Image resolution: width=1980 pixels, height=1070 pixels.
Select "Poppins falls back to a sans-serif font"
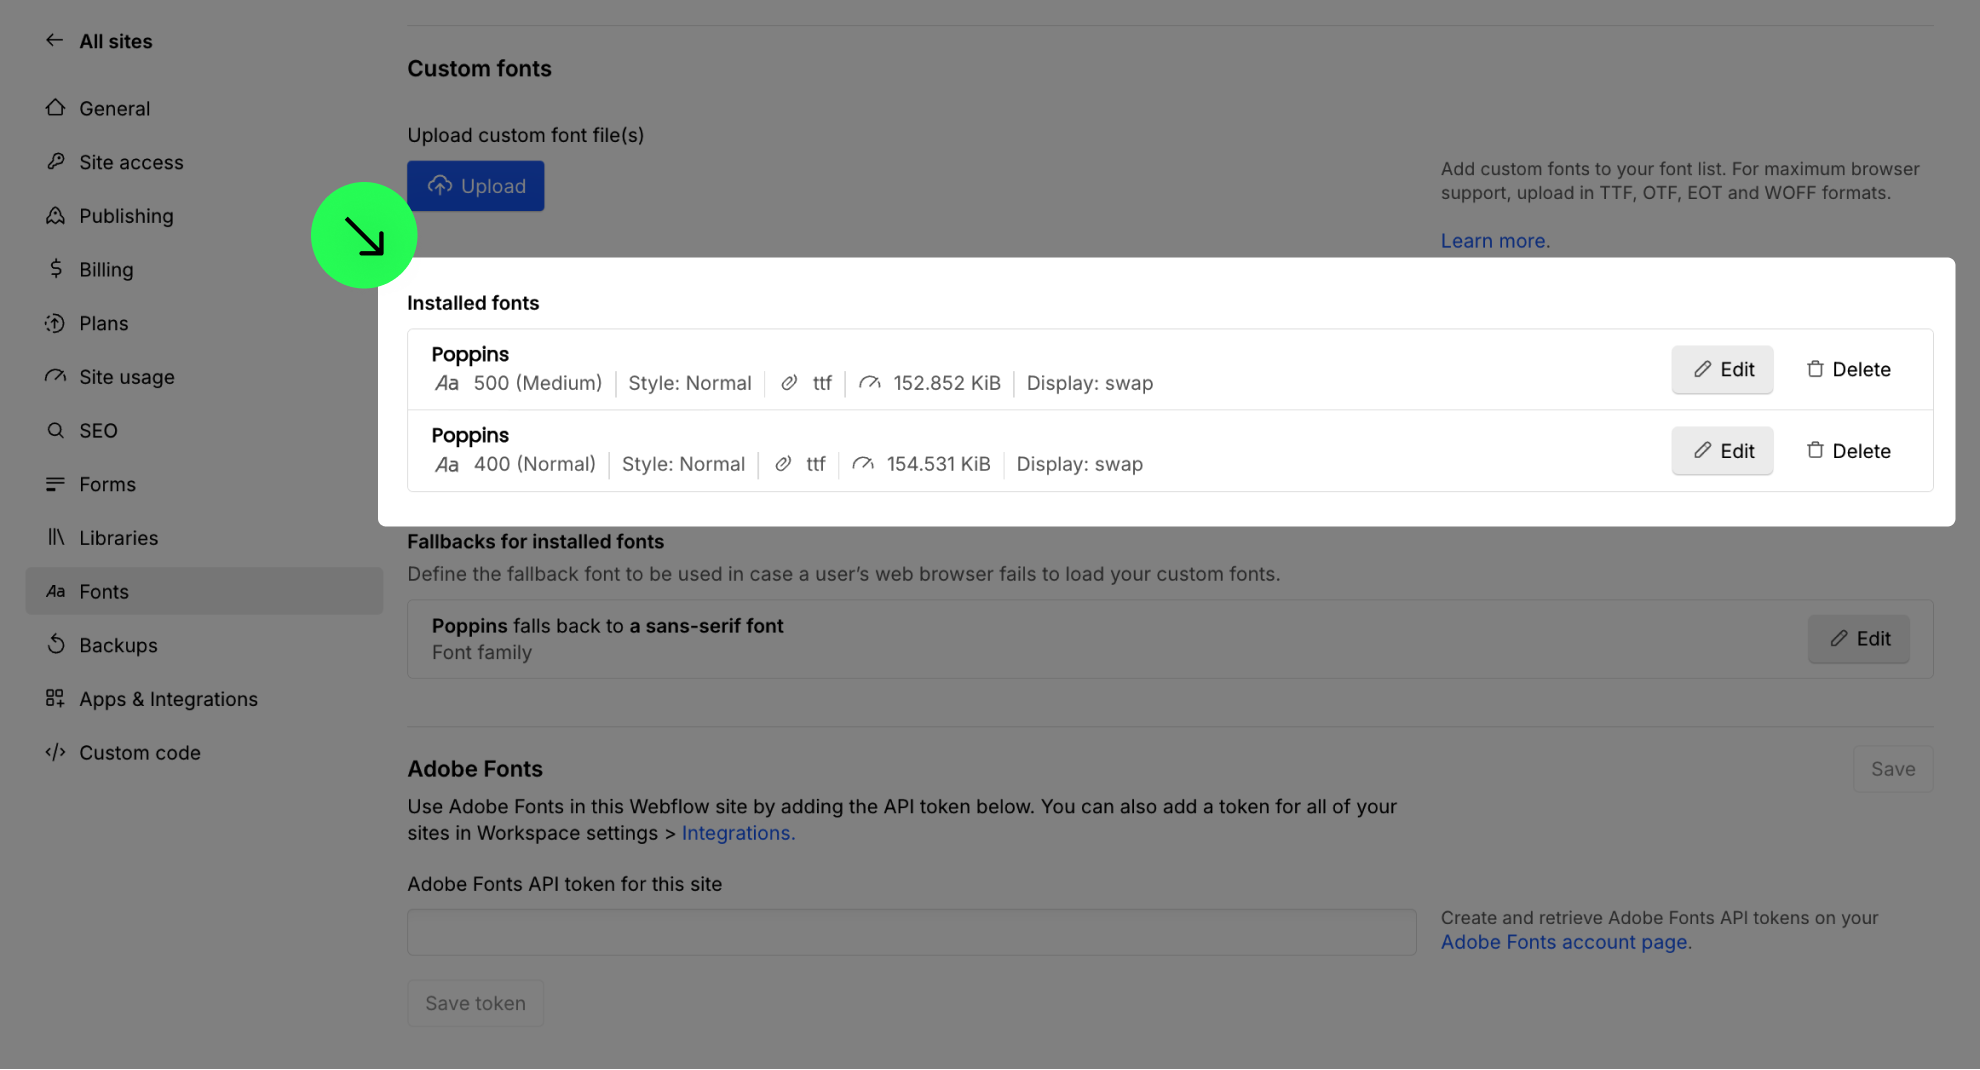607,626
